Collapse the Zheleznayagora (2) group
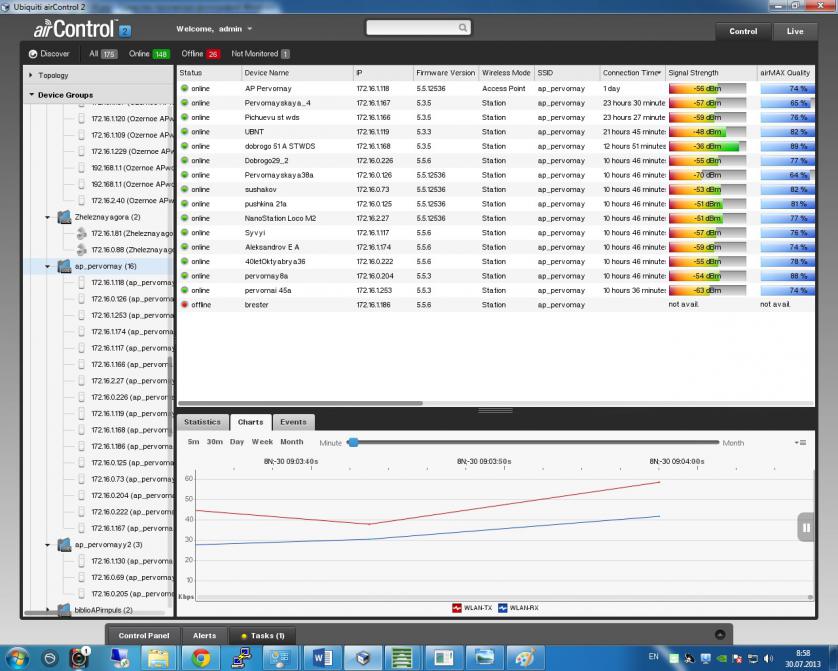 (48, 217)
